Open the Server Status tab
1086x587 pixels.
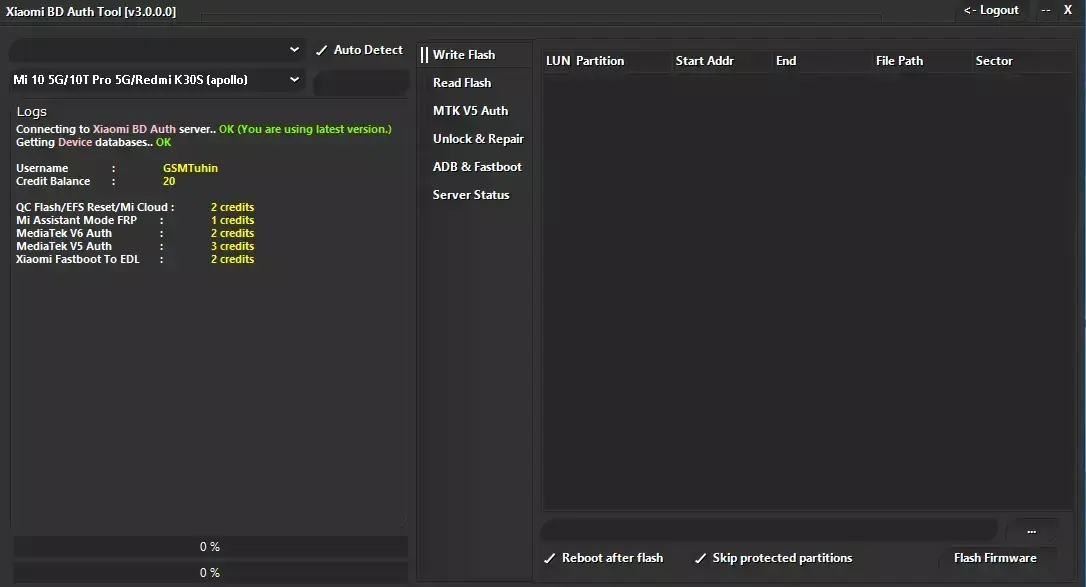click(x=471, y=195)
